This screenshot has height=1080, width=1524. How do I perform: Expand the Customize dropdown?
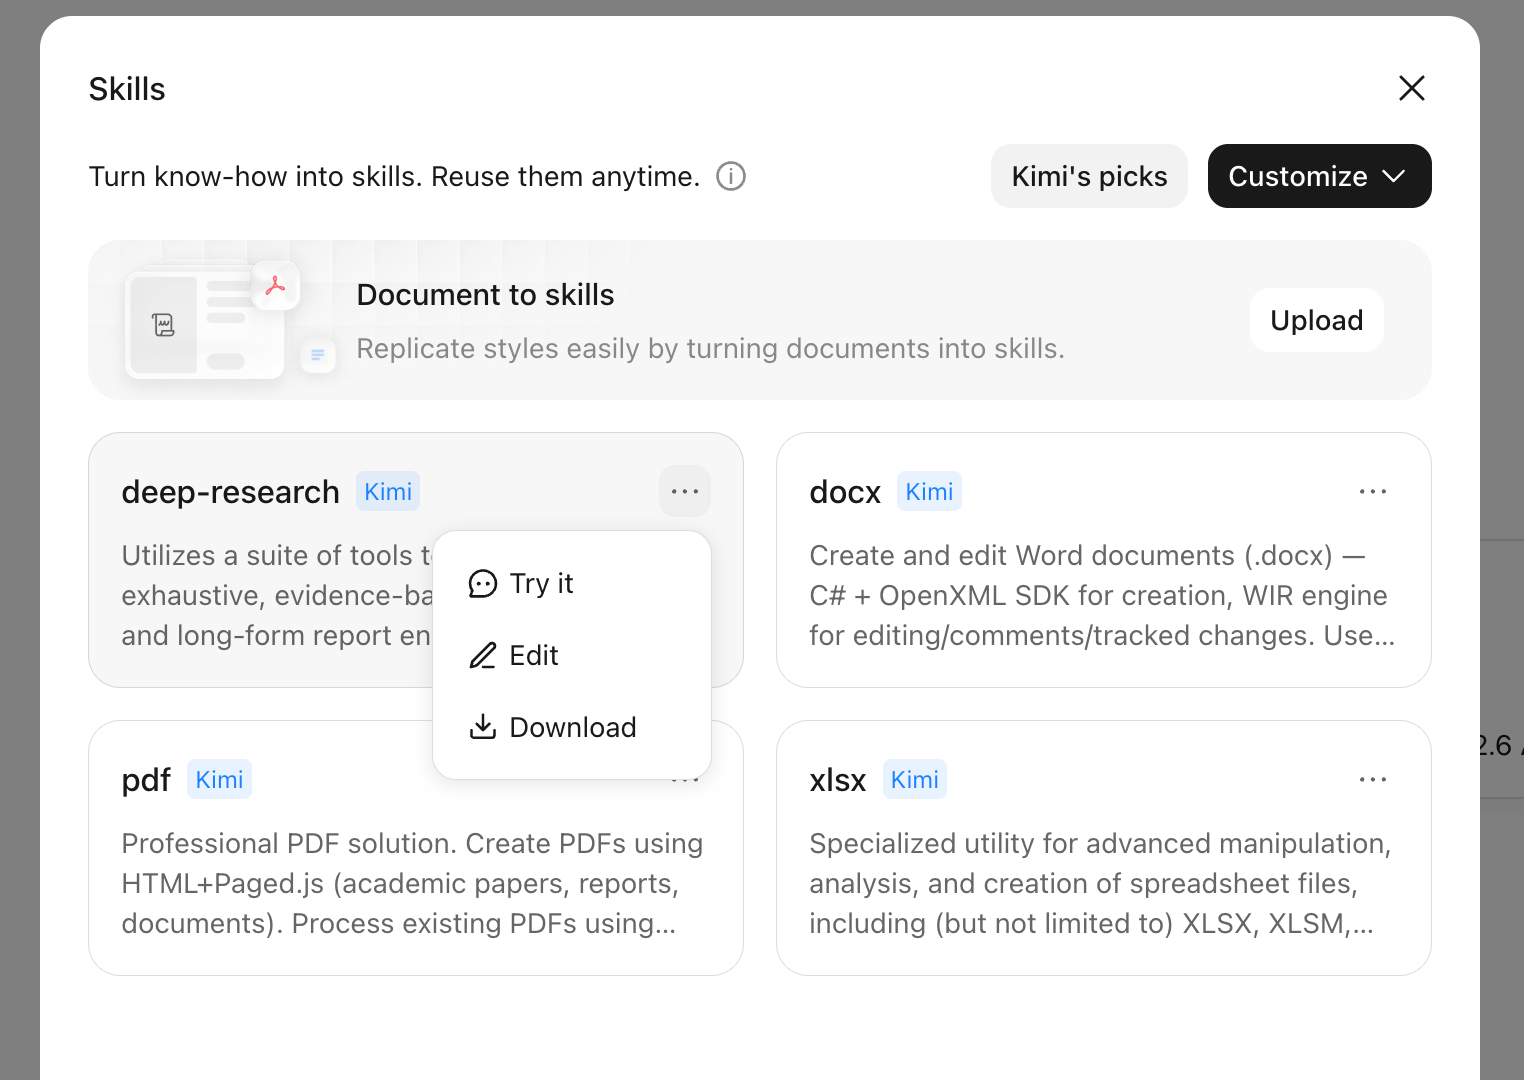click(1319, 176)
